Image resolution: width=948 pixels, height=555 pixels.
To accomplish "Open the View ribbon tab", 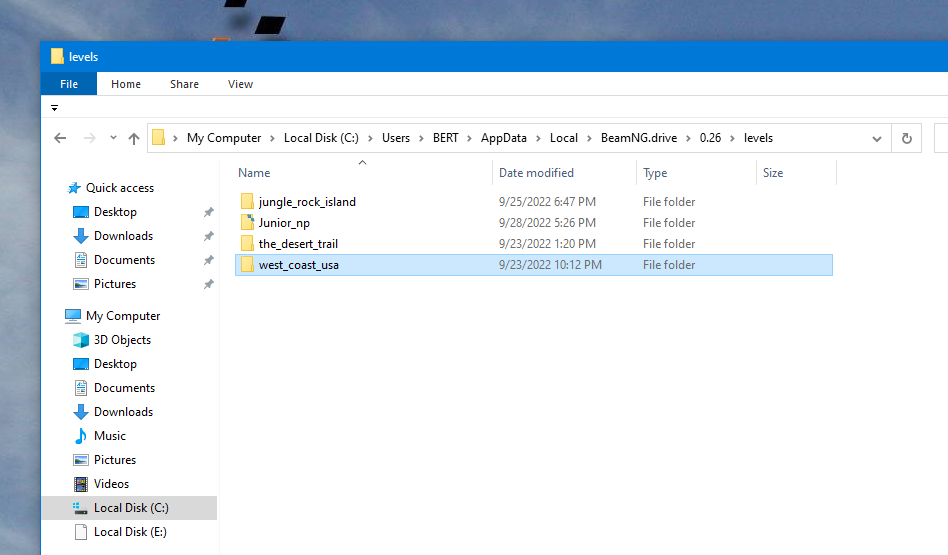I will click(x=240, y=84).
